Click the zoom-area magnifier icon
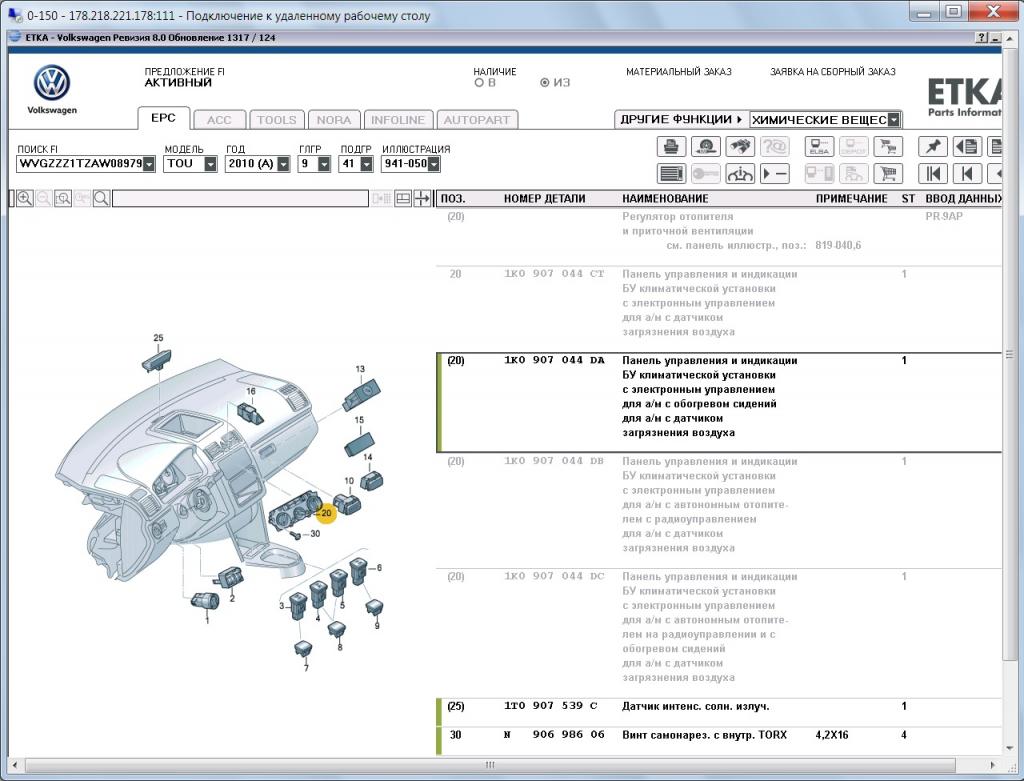 (x=63, y=199)
